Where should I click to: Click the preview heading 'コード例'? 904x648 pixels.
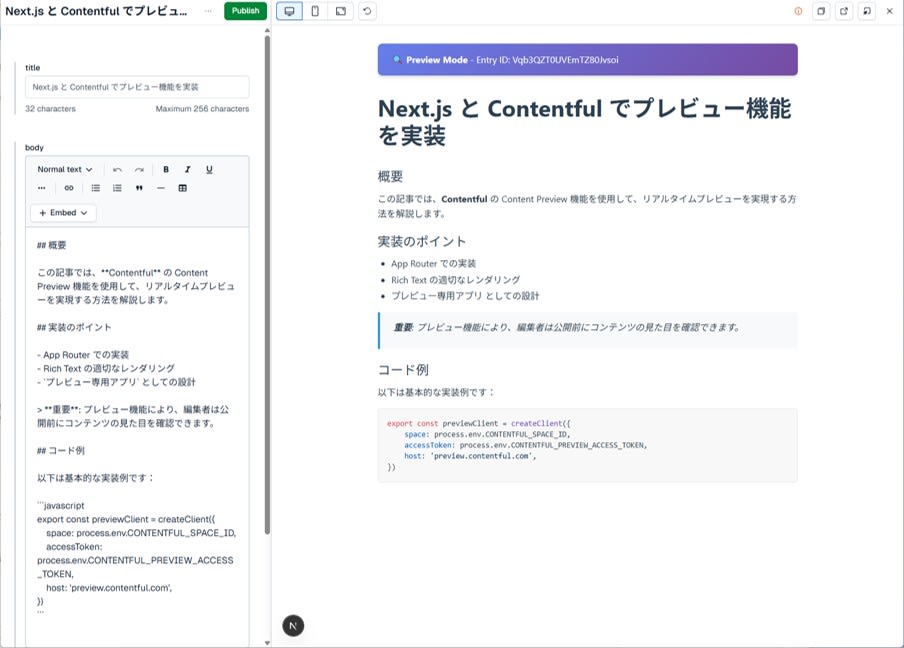pyautogui.click(x=403, y=370)
